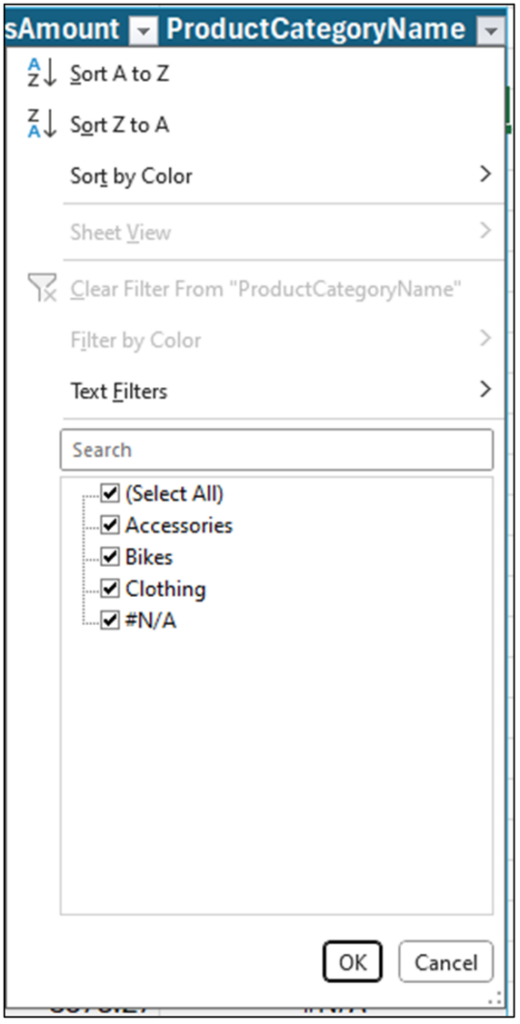Click the Sort A to Z icon
This screenshot has height=1024, width=520.
(42, 73)
